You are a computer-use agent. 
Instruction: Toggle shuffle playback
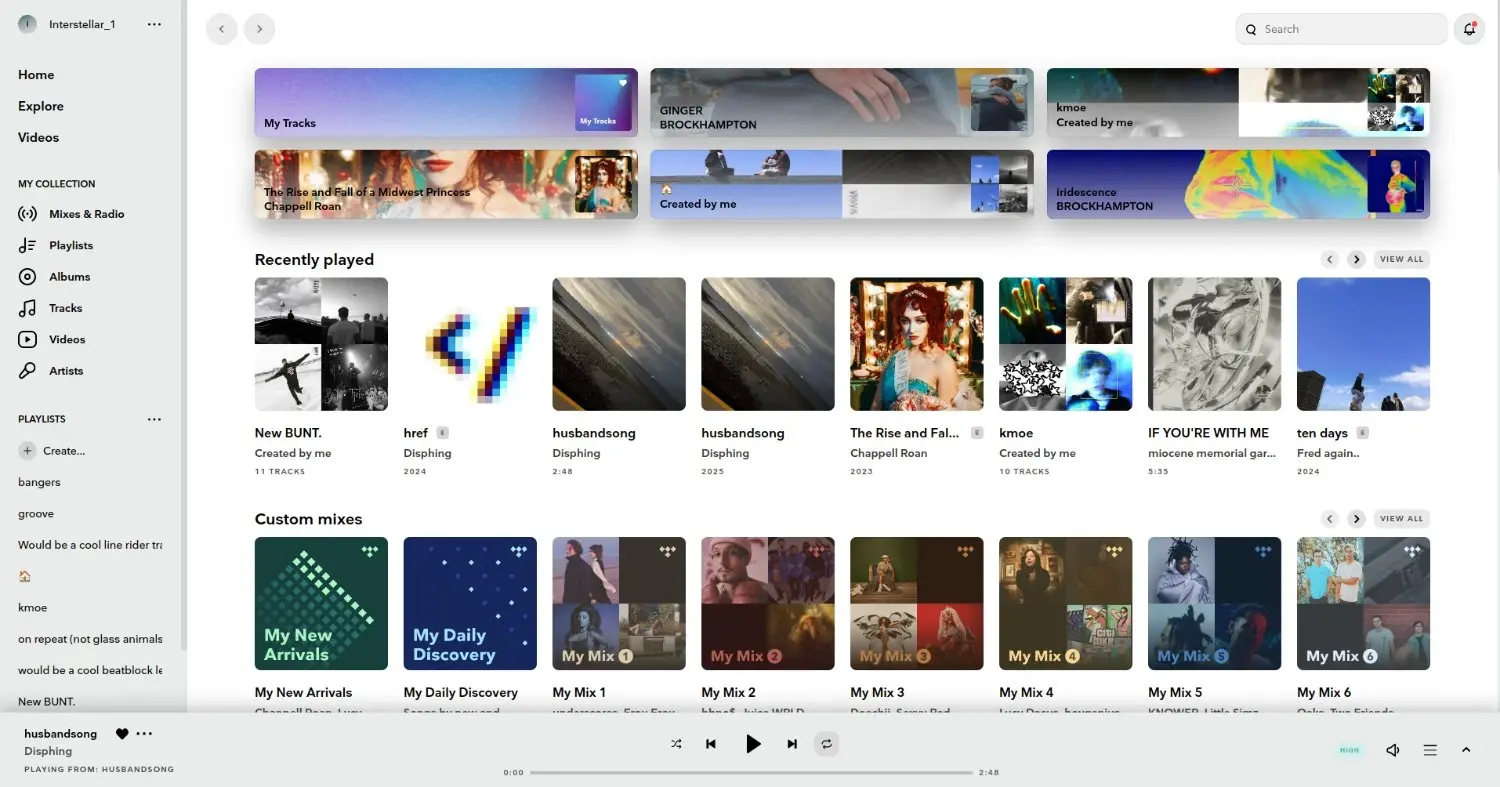click(676, 744)
